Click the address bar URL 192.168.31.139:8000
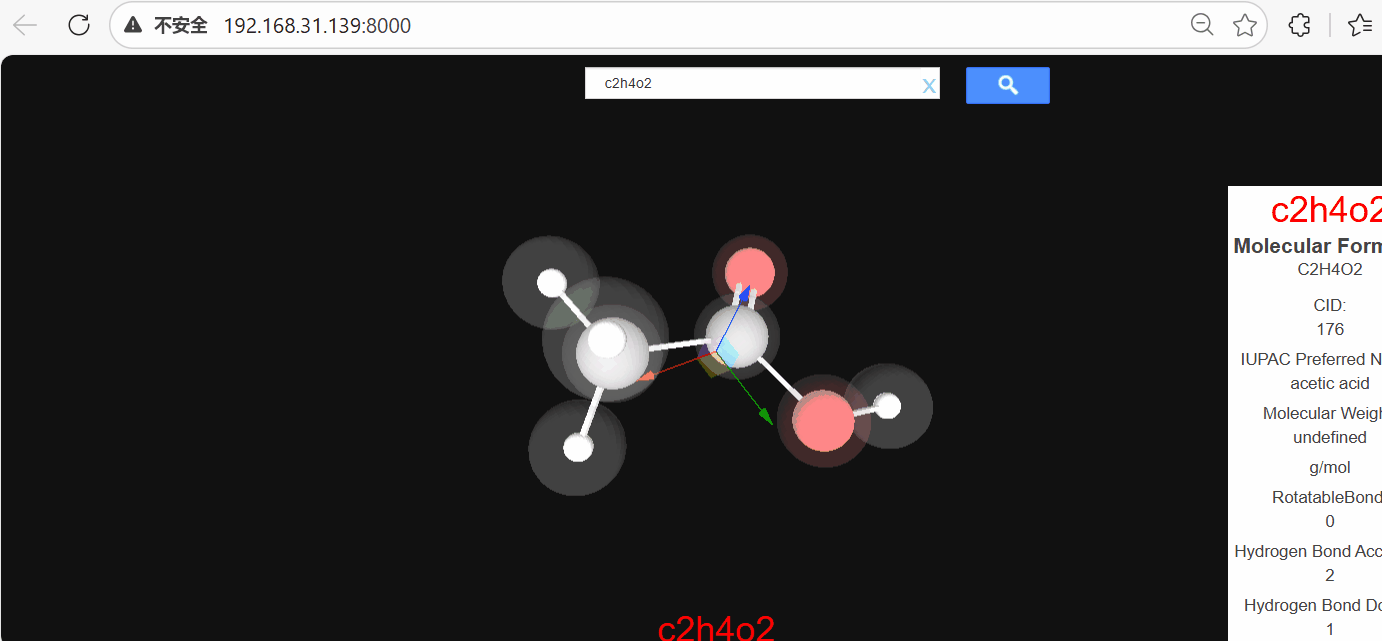The image size is (1382, 641). click(x=317, y=26)
